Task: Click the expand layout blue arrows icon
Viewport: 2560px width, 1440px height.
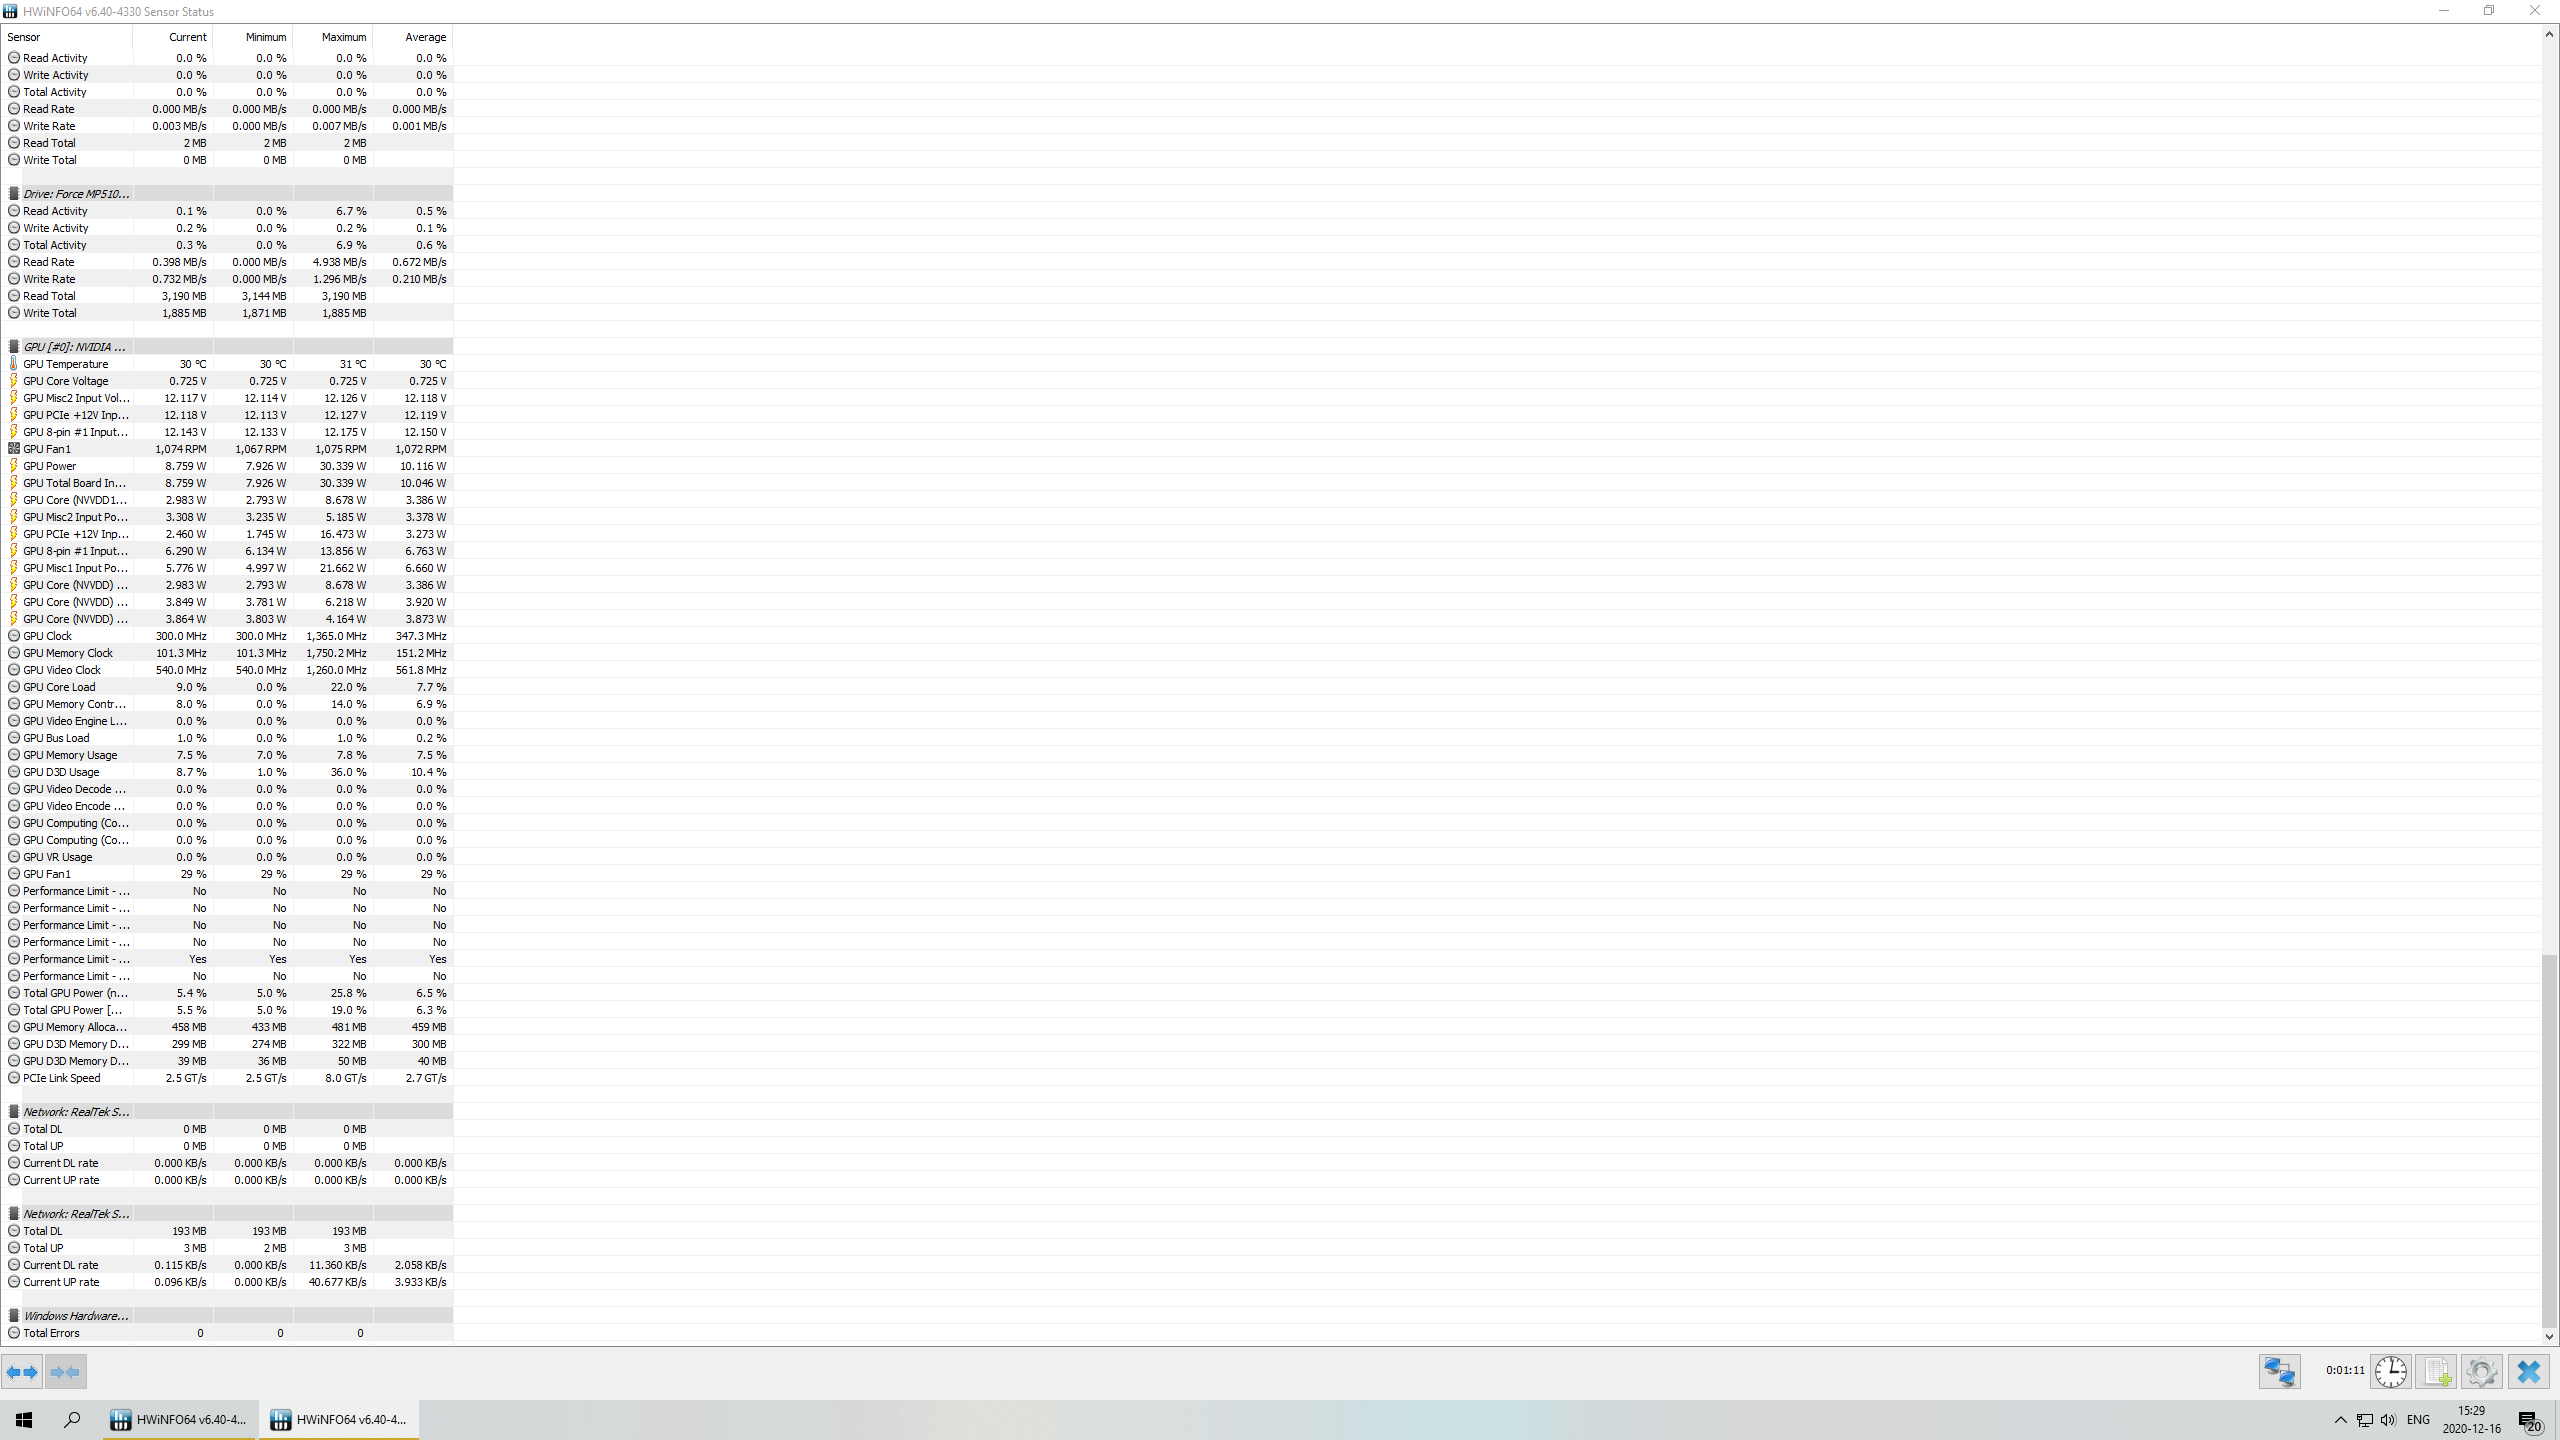Action: (x=22, y=1372)
